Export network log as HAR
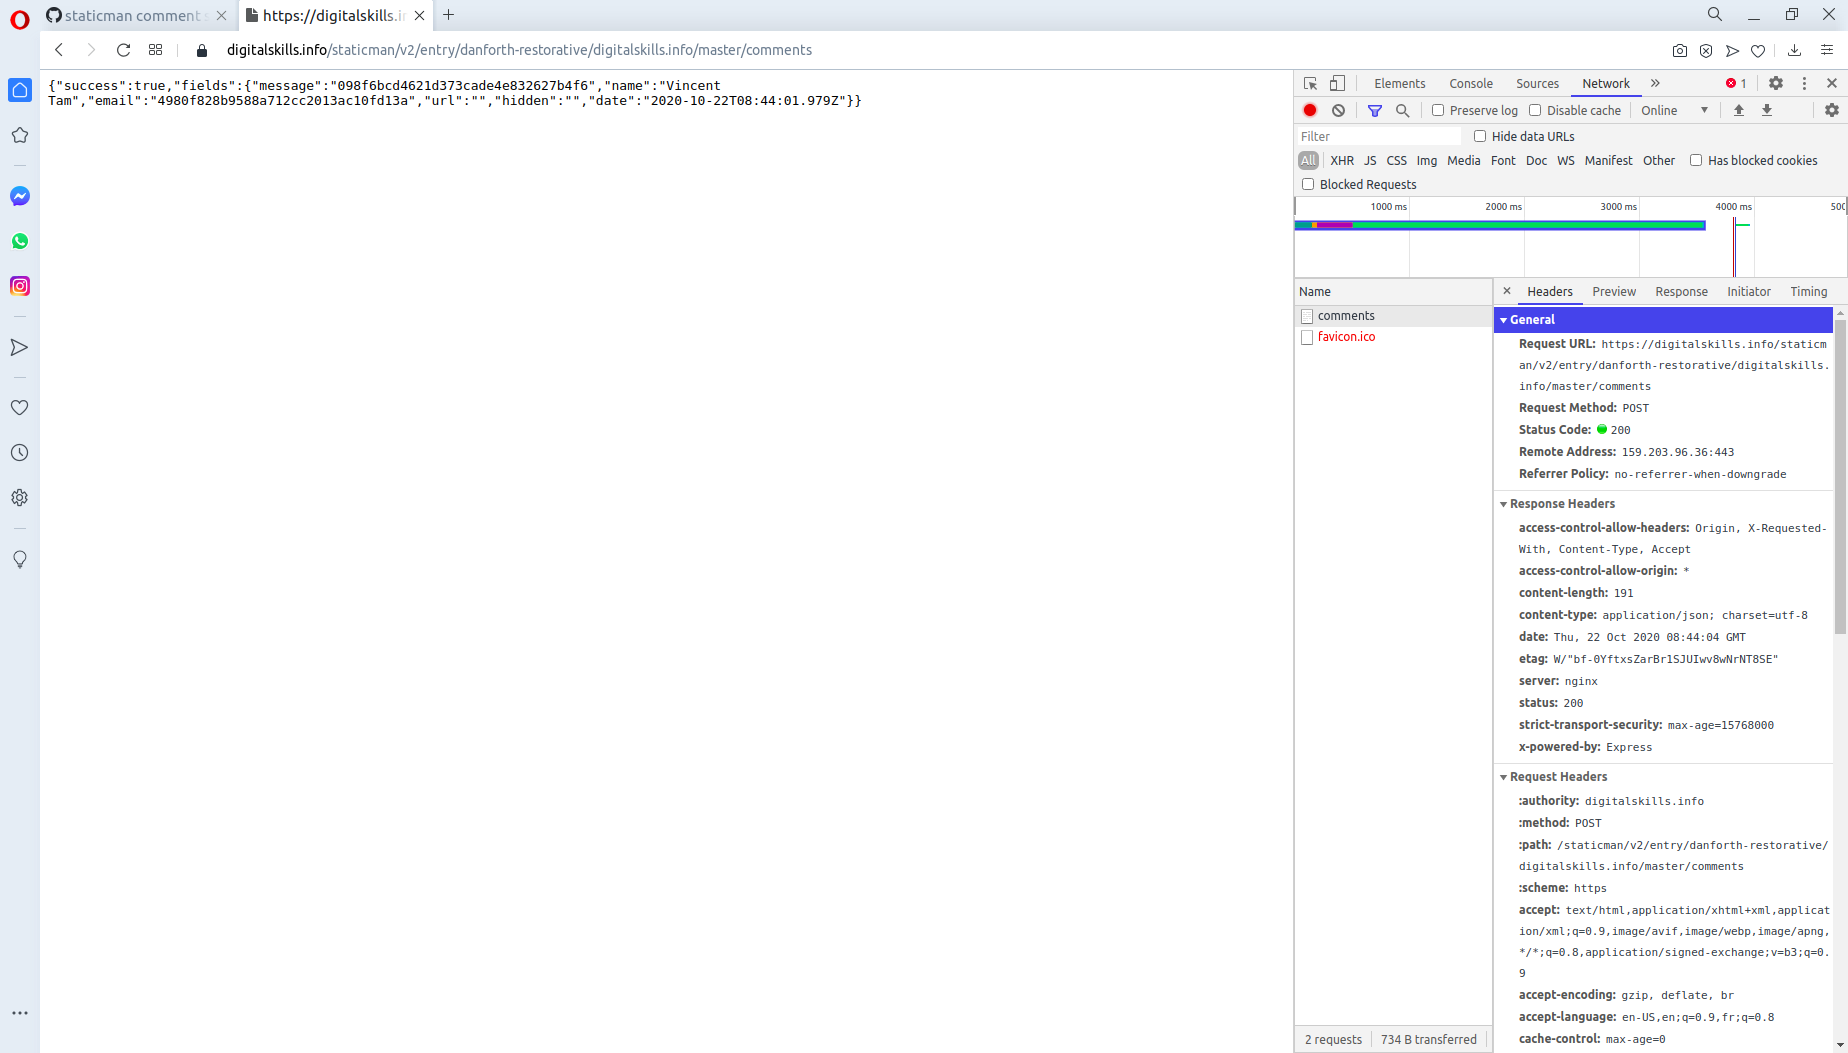1848x1053 pixels. pyautogui.click(x=1767, y=110)
